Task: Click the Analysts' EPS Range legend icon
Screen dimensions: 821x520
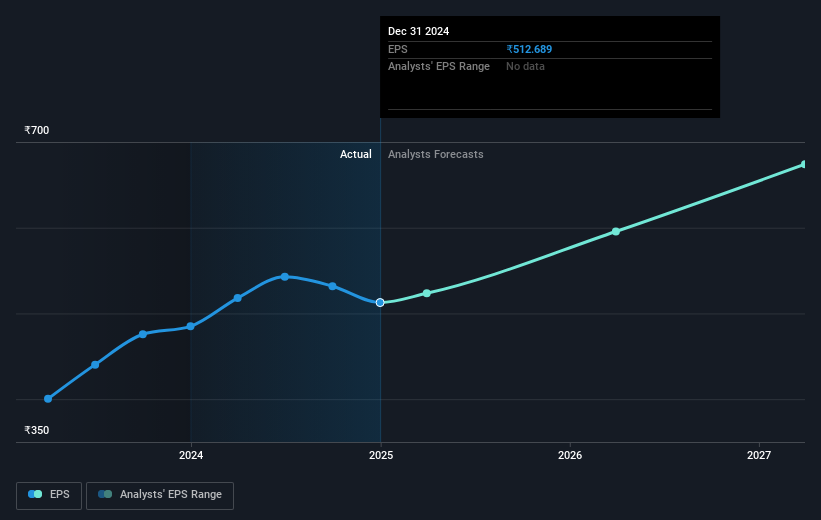Action: pyautogui.click(x=105, y=494)
